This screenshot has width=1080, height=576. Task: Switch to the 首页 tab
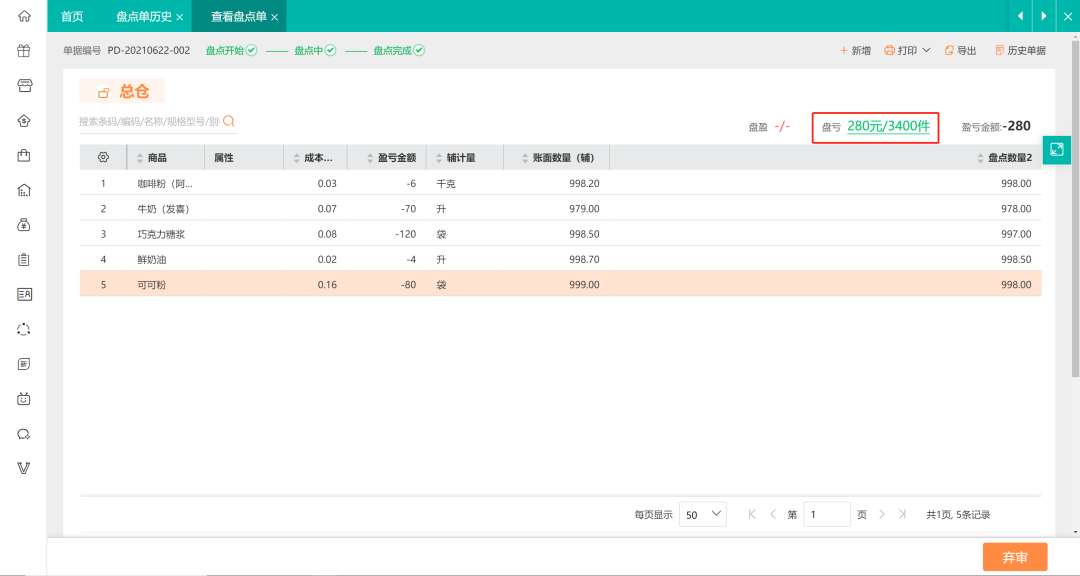coord(72,16)
